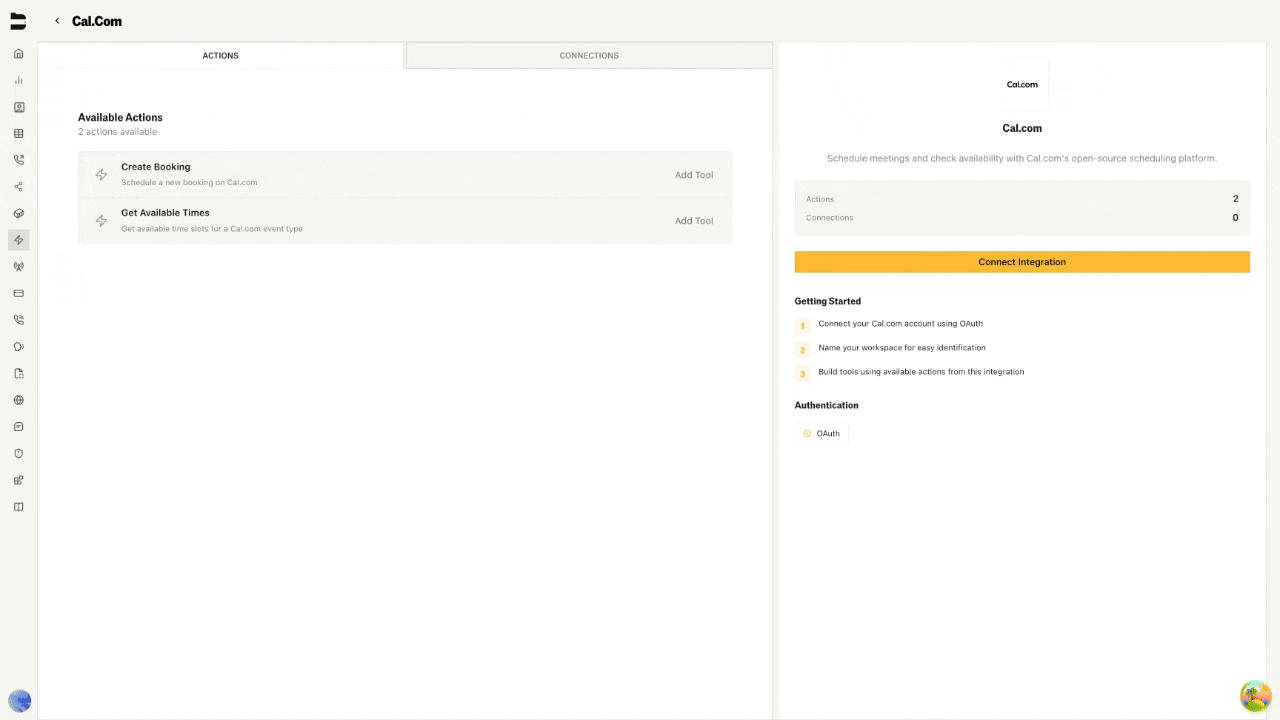Open the user avatar at bottom left
1280x720 pixels.
coord(19,701)
